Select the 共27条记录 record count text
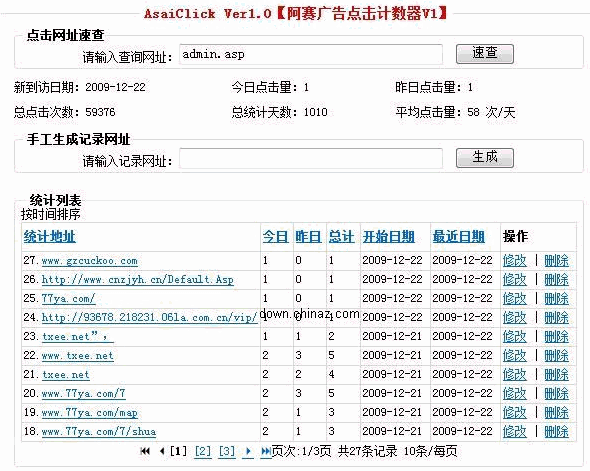 tap(367, 451)
